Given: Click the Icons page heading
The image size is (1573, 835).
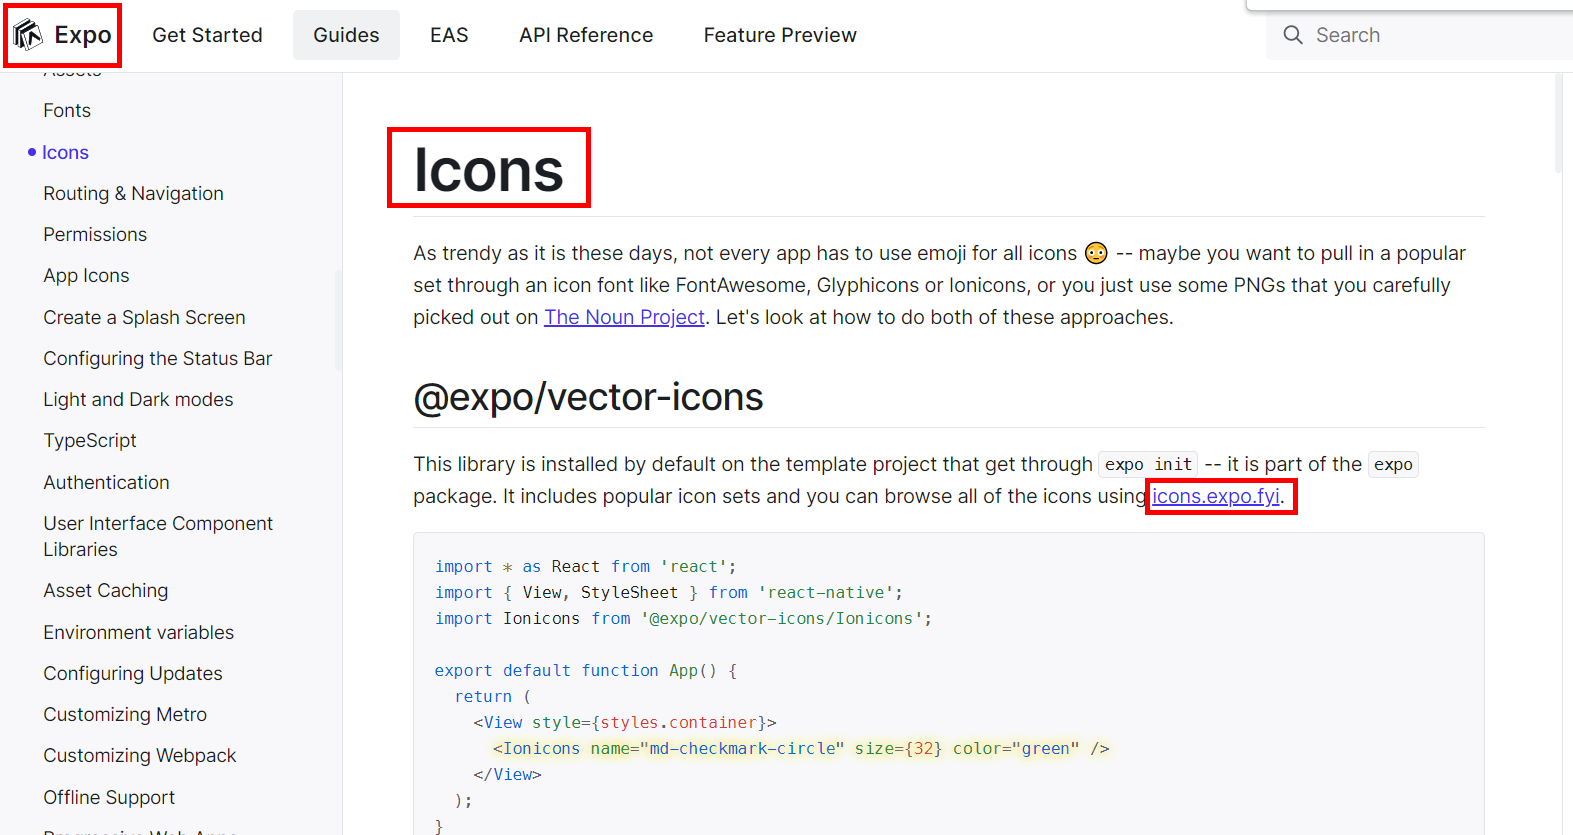Looking at the screenshot, I should click(489, 169).
